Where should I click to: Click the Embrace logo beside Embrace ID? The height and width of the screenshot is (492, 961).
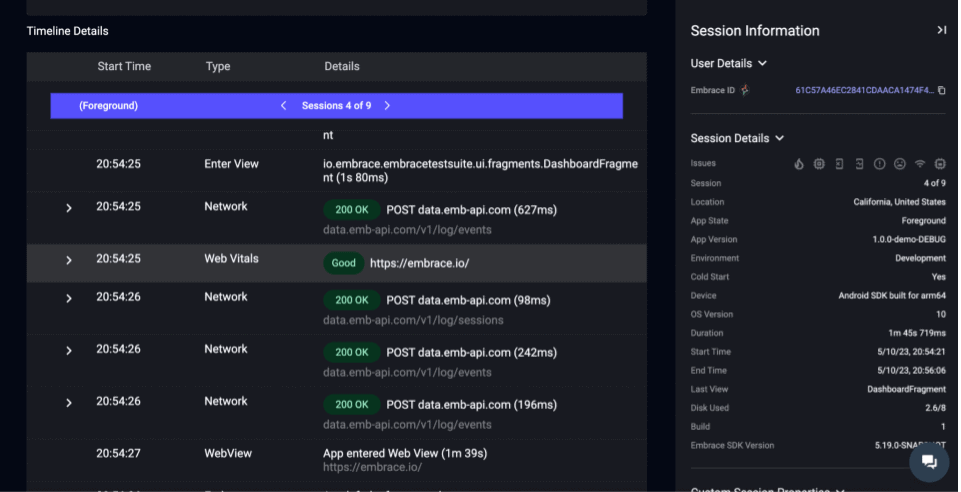pyautogui.click(x=745, y=90)
